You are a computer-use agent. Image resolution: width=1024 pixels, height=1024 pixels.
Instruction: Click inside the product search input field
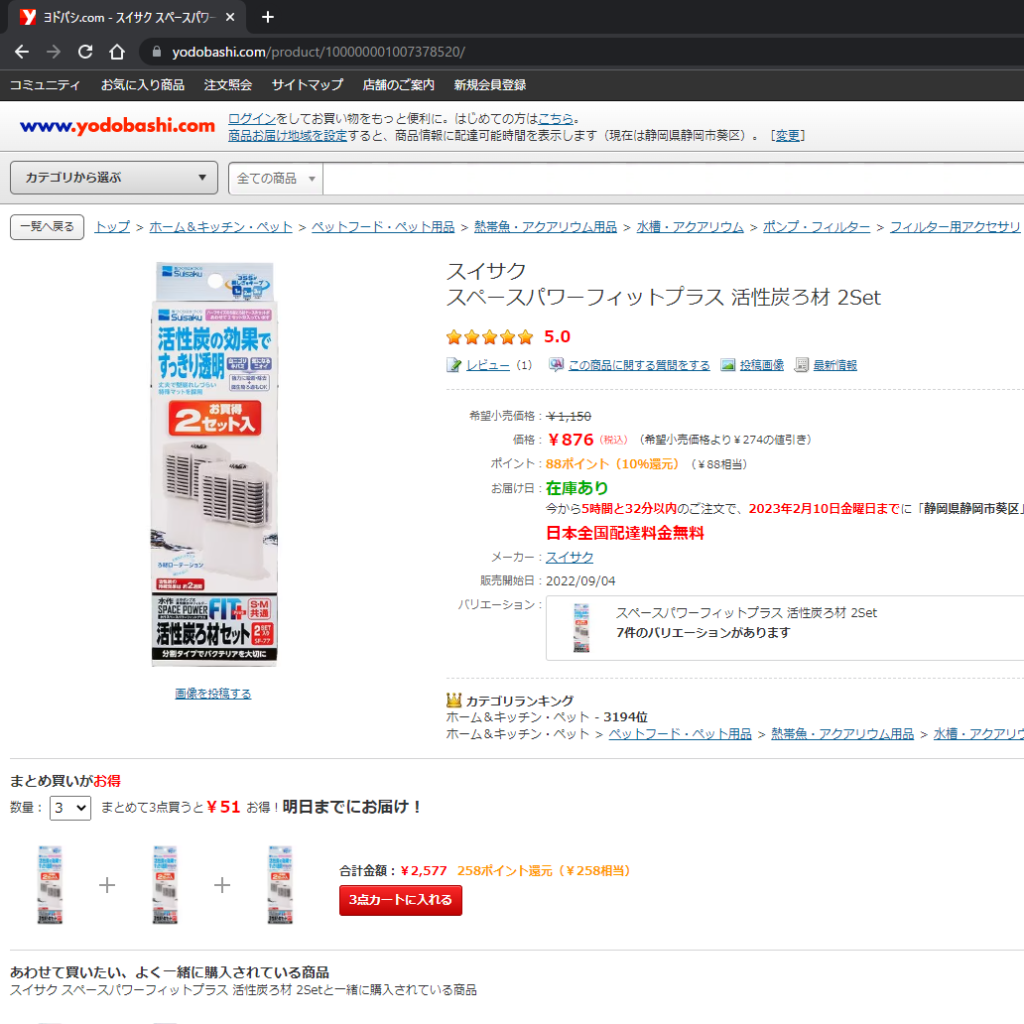pyautogui.click(x=673, y=178)
